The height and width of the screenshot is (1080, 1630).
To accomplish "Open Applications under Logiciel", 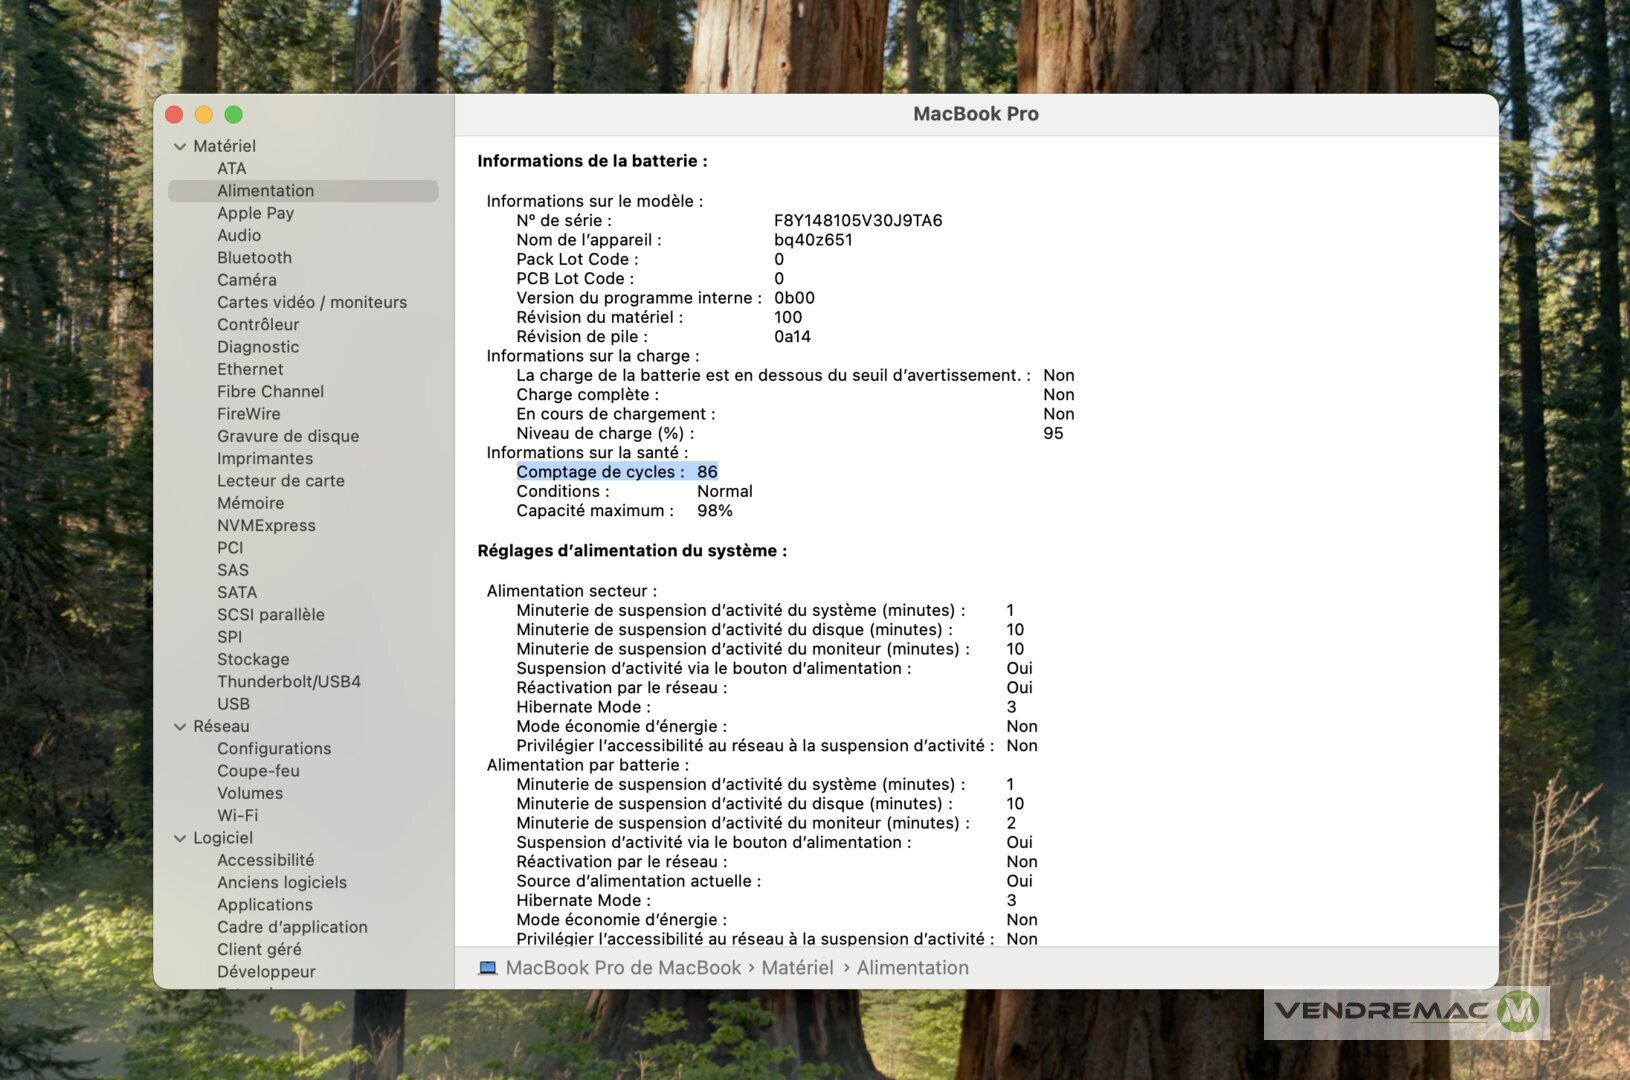I will pos(264,905).
